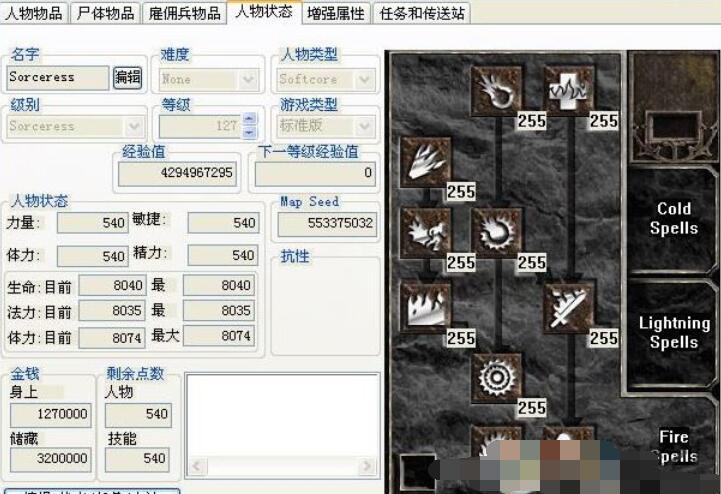Click the 生命 目前 field 8040

point(112,286)
